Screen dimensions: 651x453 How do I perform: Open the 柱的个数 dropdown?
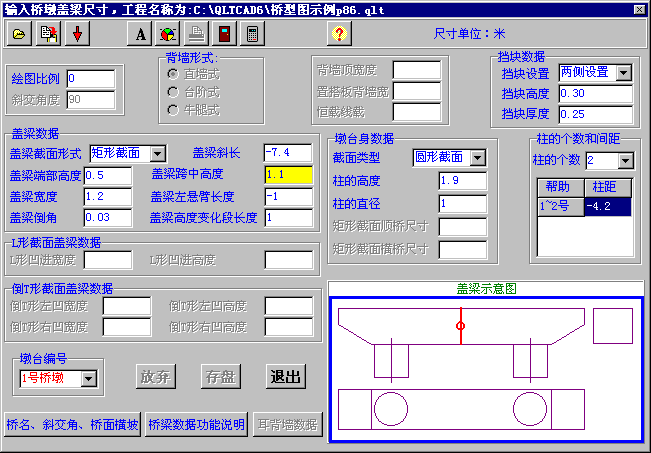point(625,161)
